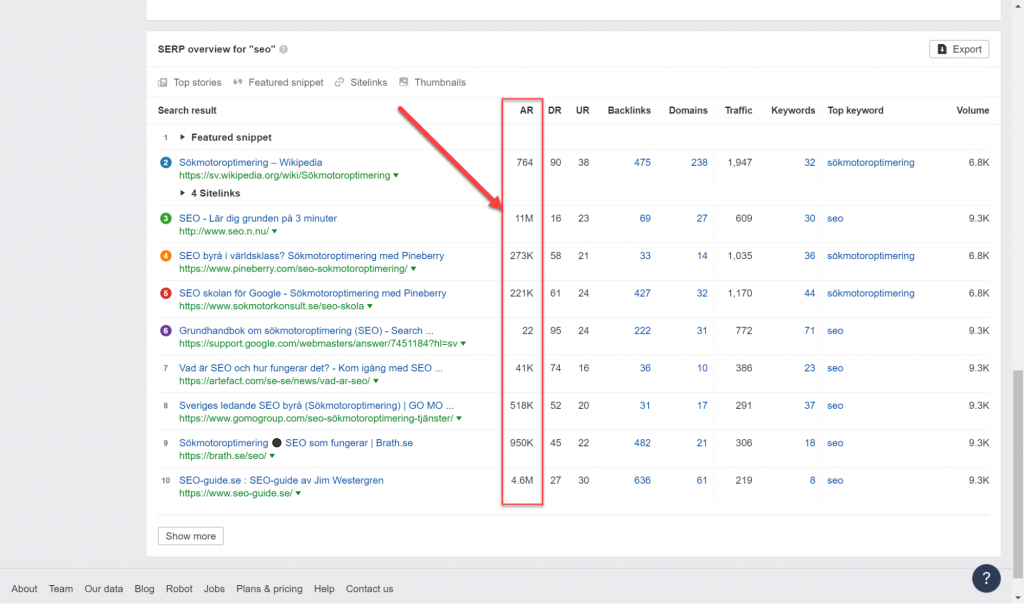Click the help question mark beside SERP overview title
The image size is (1024, 604).
coord(283,49)
